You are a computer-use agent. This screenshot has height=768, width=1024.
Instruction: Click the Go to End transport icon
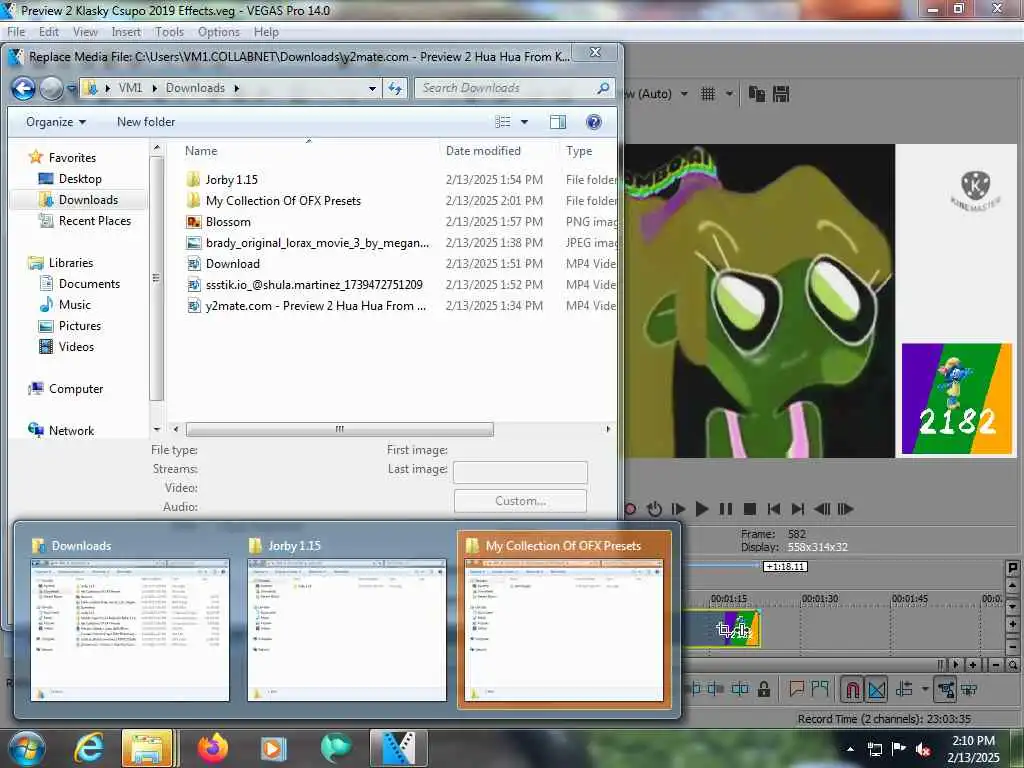click(x=797, y=509)
